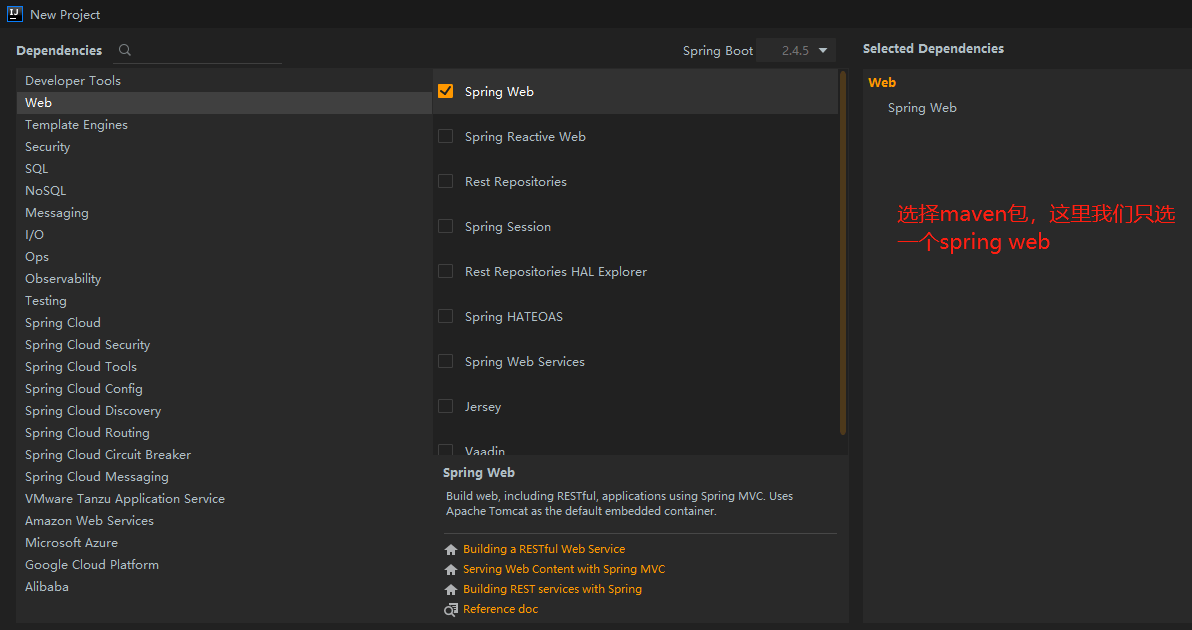Open Building a RESTful Web Service link
Viewport: 1192px width, 630px height.
pyautogui.click(x=544, y=549)
